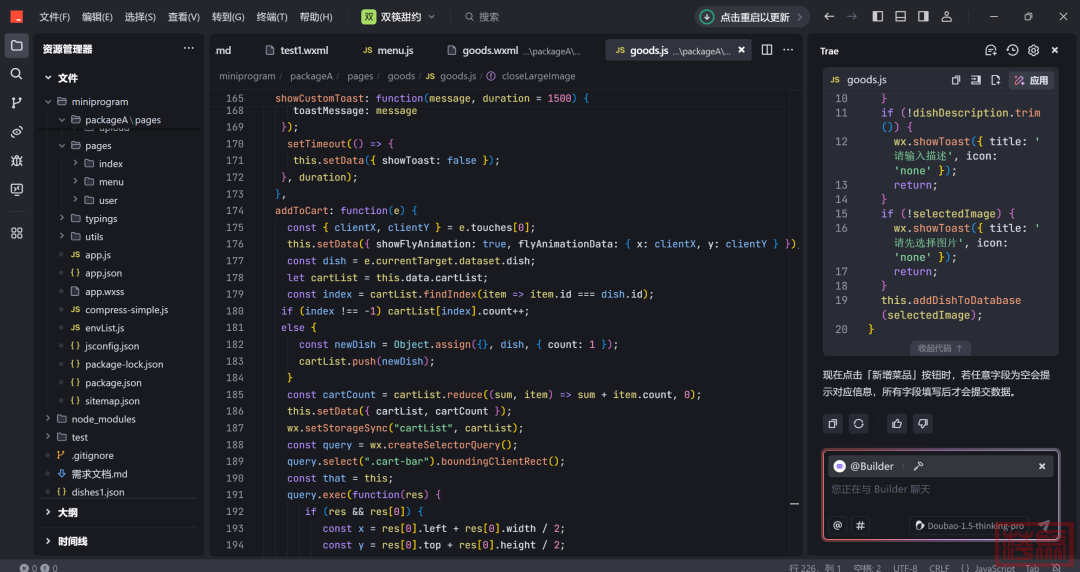This screenshot has height=572, width=1080.
Task: Open the Run and Debug view
Action: click(x=16, y=160)
